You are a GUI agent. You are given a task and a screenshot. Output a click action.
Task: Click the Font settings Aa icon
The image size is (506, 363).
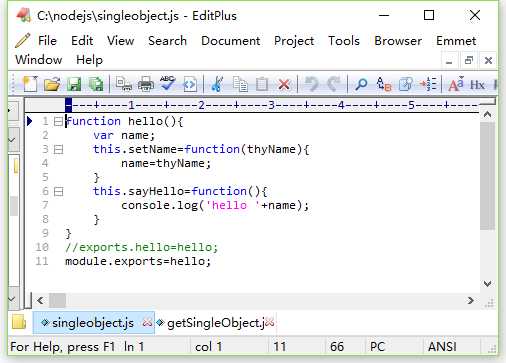pos(456,84)
